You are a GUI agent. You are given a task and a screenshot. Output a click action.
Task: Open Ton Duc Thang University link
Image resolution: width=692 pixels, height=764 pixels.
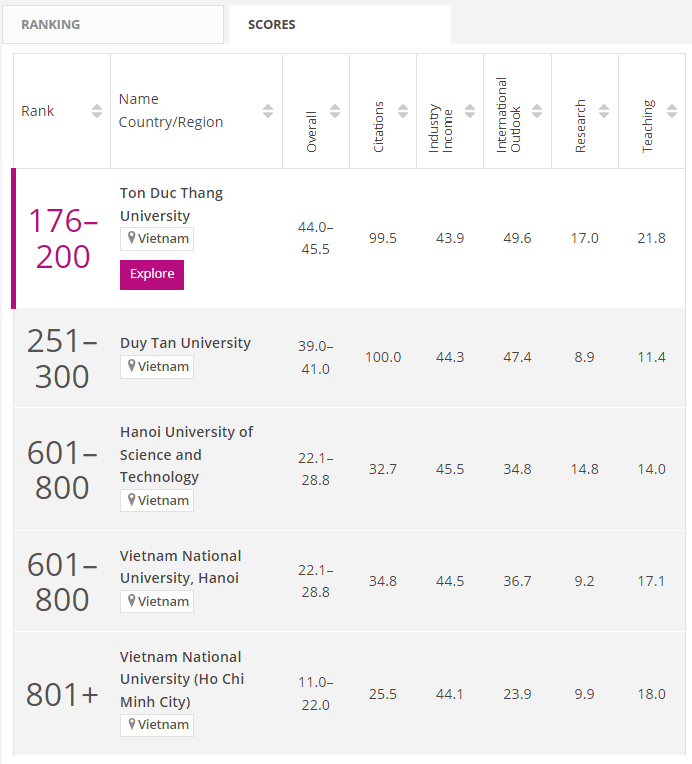(171, 204)
